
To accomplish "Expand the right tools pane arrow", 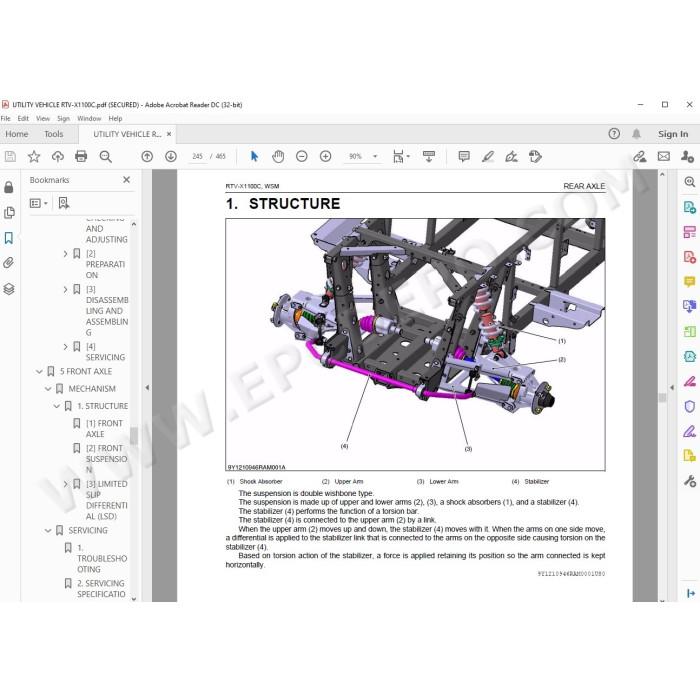I will pos(672,388).
